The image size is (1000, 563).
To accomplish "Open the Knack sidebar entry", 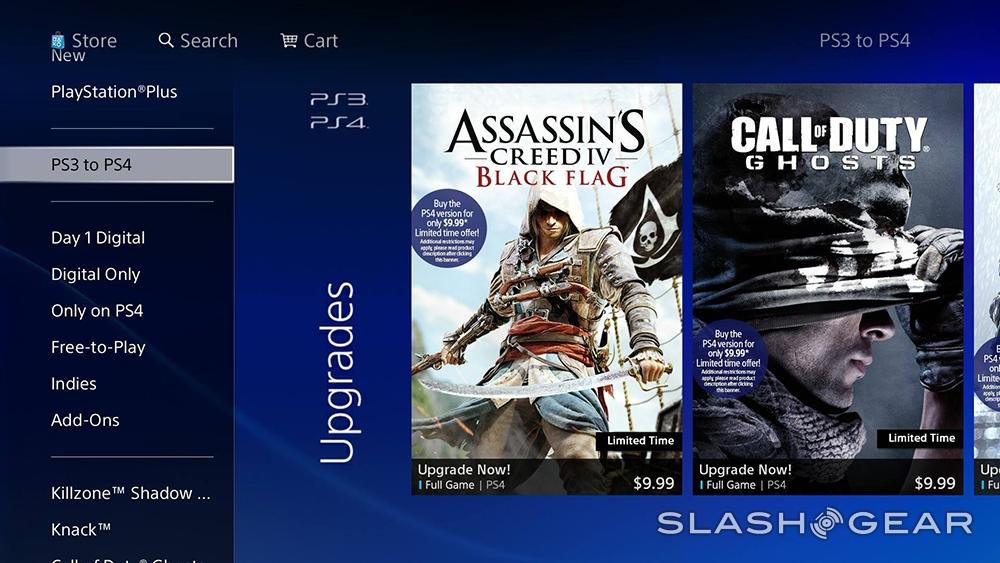I will pyautogui.click(x=81, y=529).
